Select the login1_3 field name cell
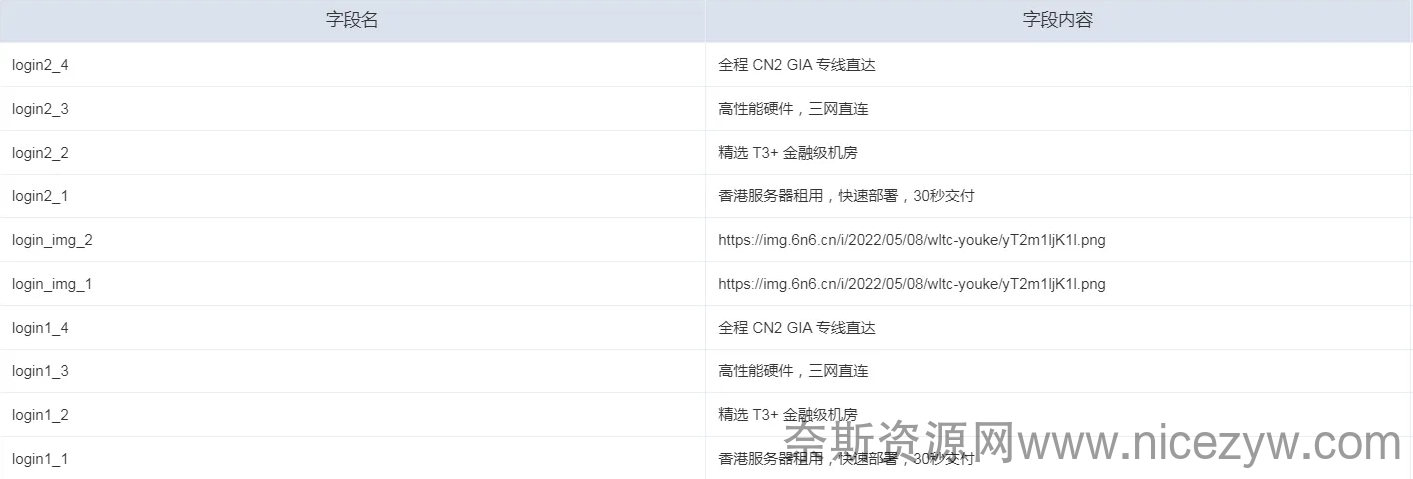 pos(352,371)
